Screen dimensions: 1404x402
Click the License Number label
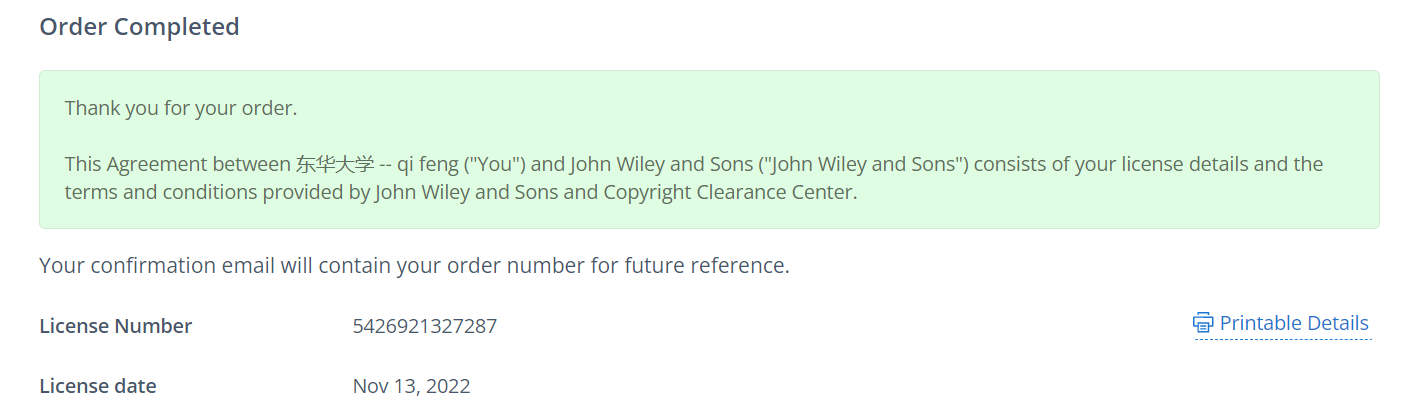[x=115, y=326]
